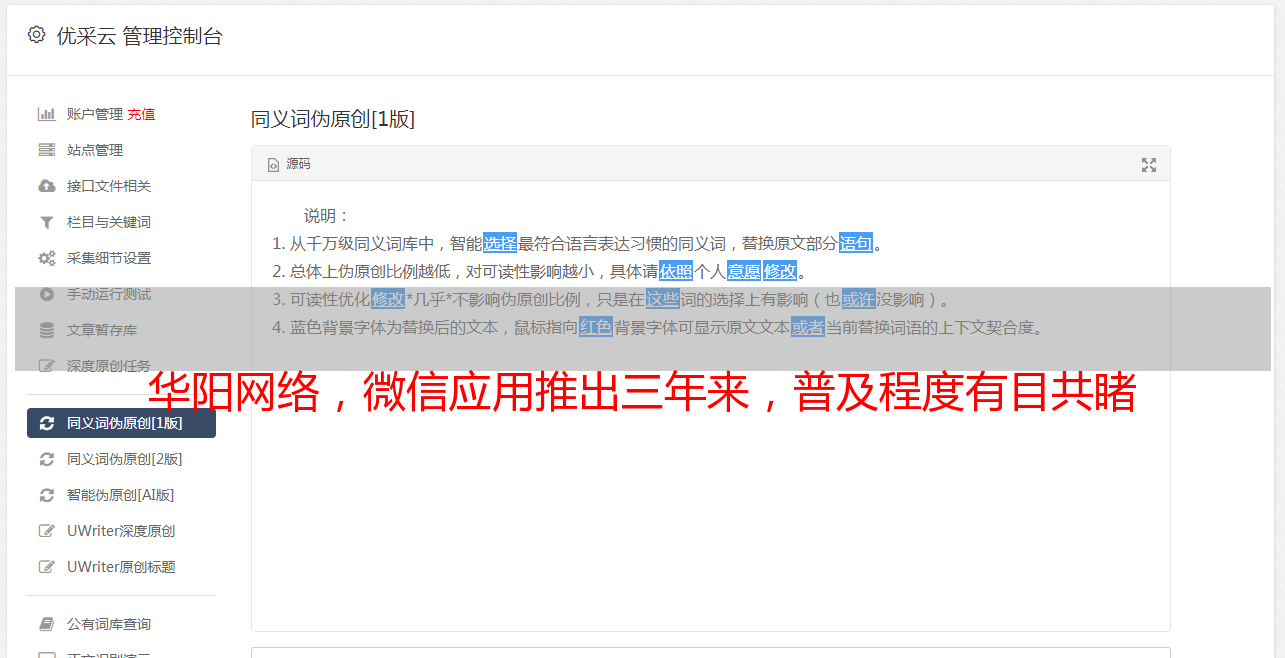
Task: Click the highlighted word 语句
Action: click(x=856, y=243)
